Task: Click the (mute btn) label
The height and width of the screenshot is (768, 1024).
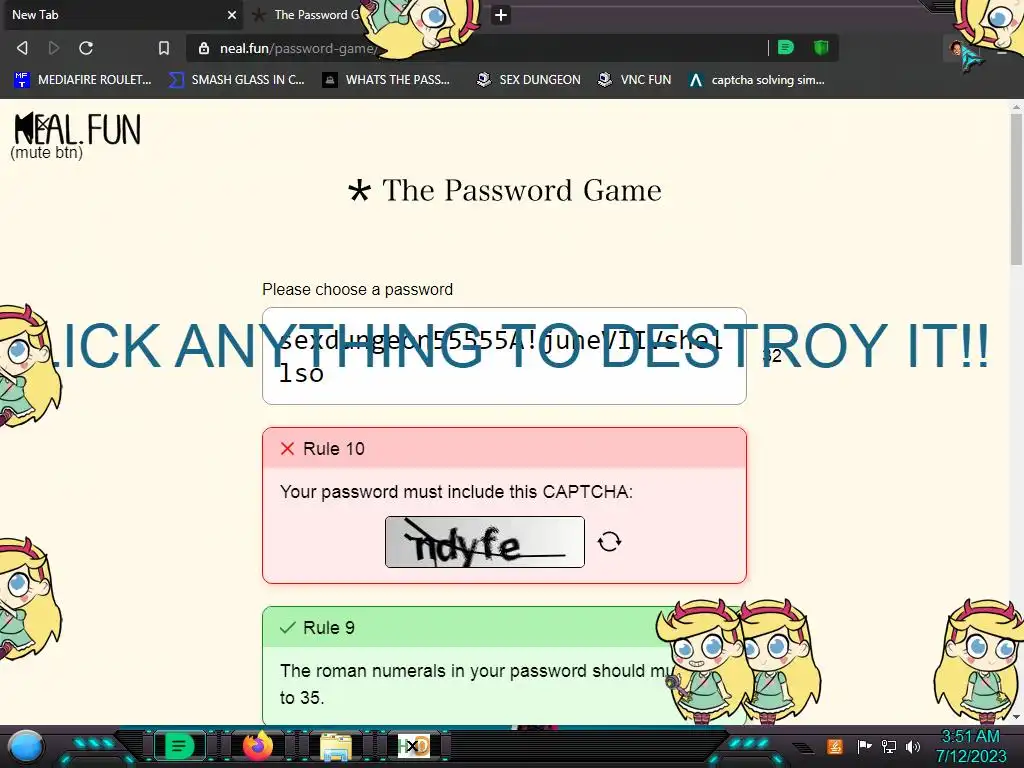Action: pos(46,152)
